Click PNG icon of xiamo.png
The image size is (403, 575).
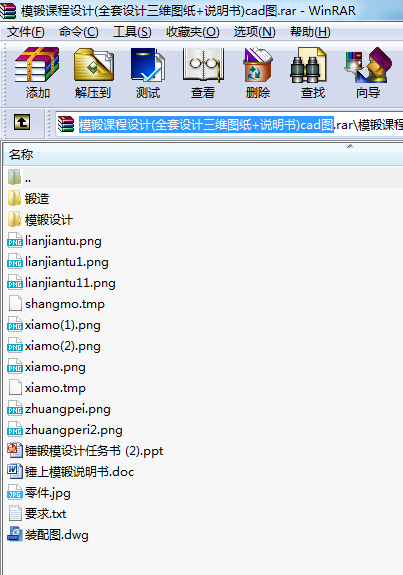coord(15,366)
